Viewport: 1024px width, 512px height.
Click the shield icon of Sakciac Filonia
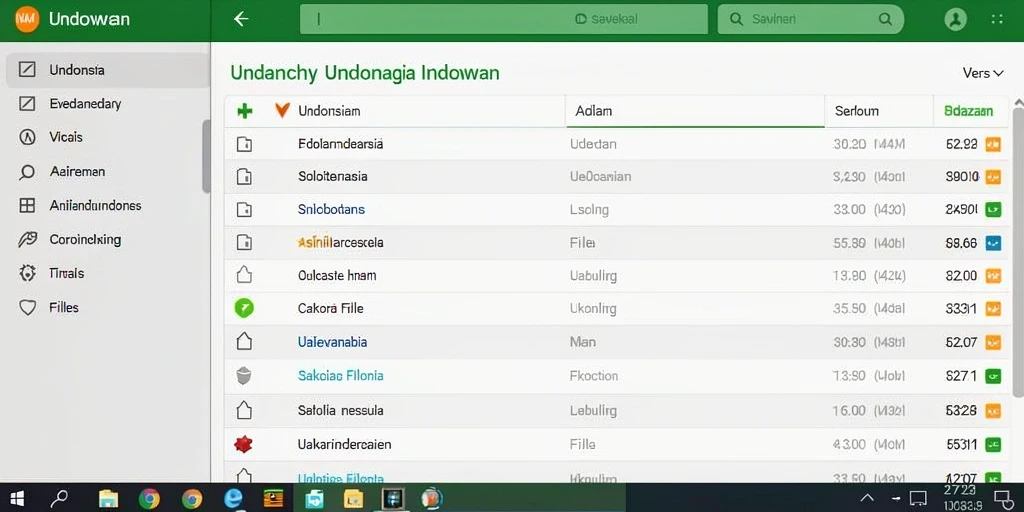tap(244, 376)
